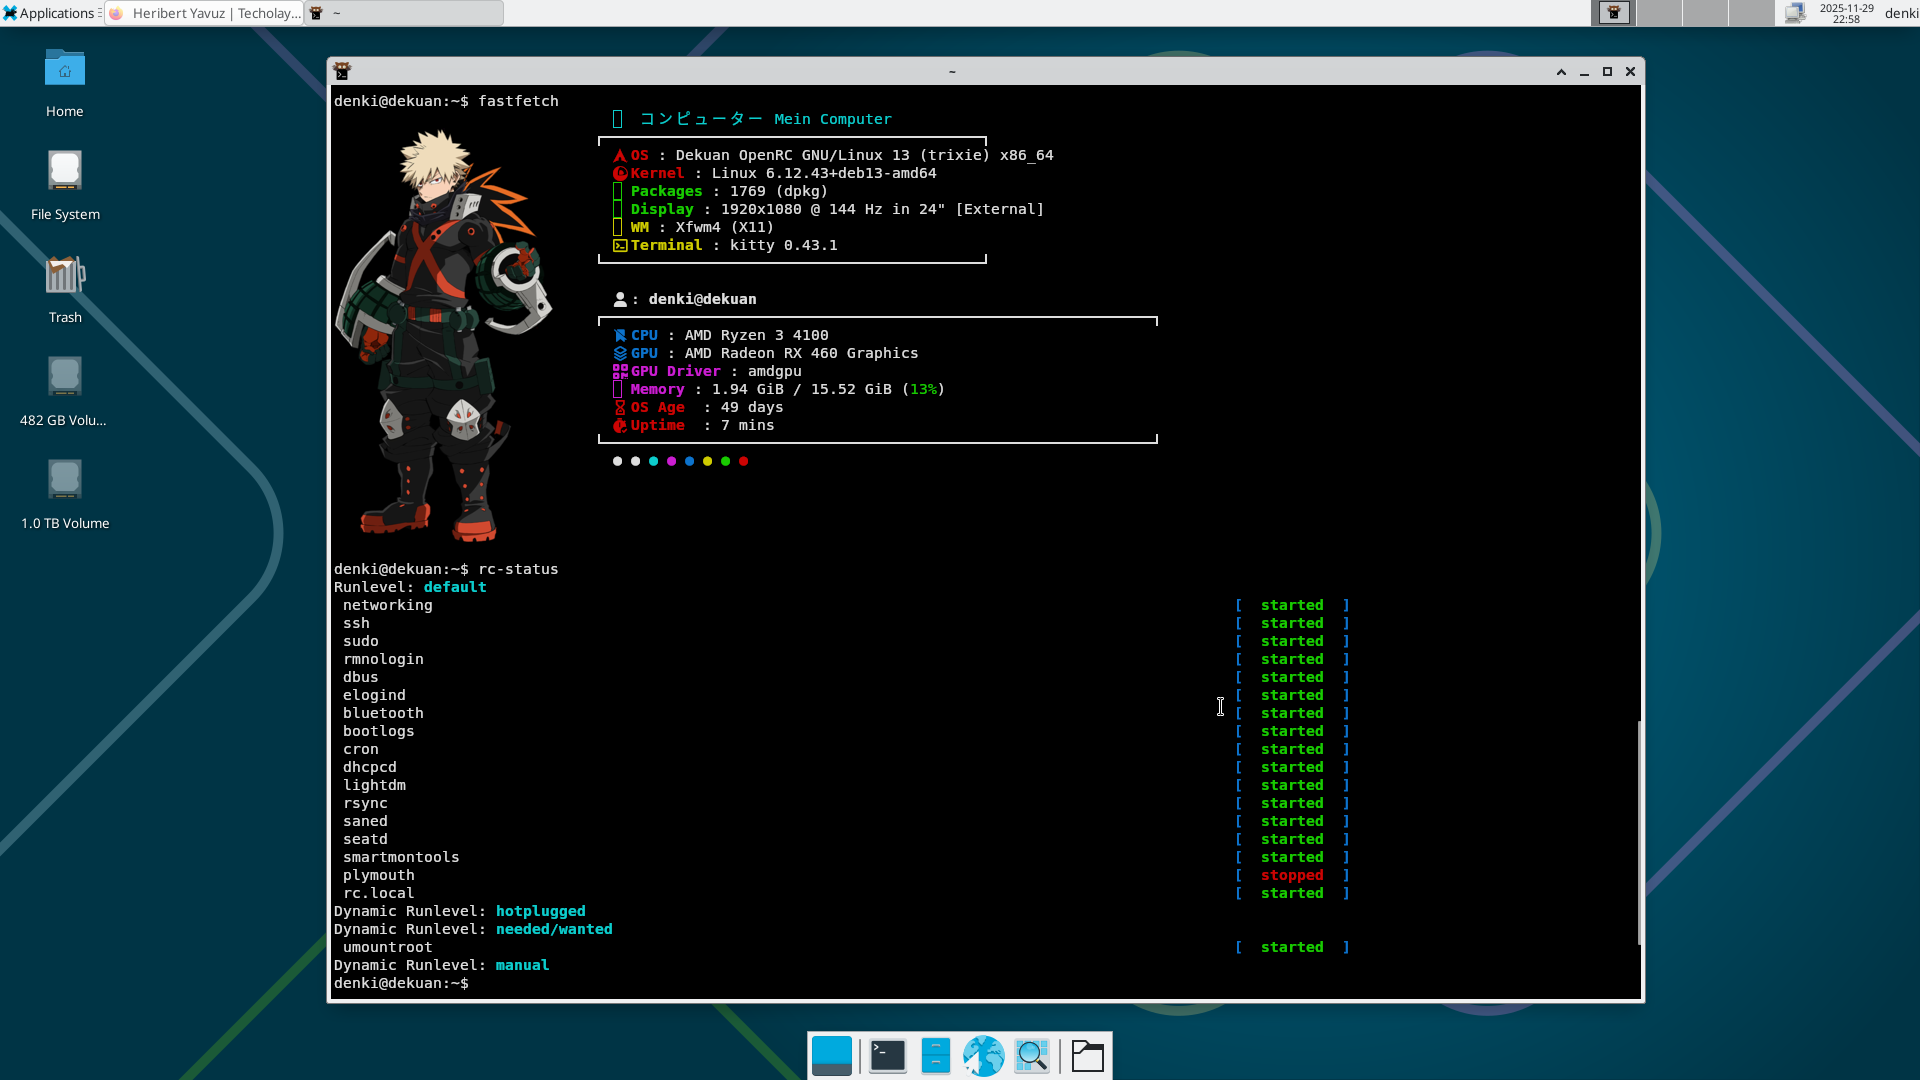Click the 'hotplugged' dynamic runlevel text

tap(541, 911)
